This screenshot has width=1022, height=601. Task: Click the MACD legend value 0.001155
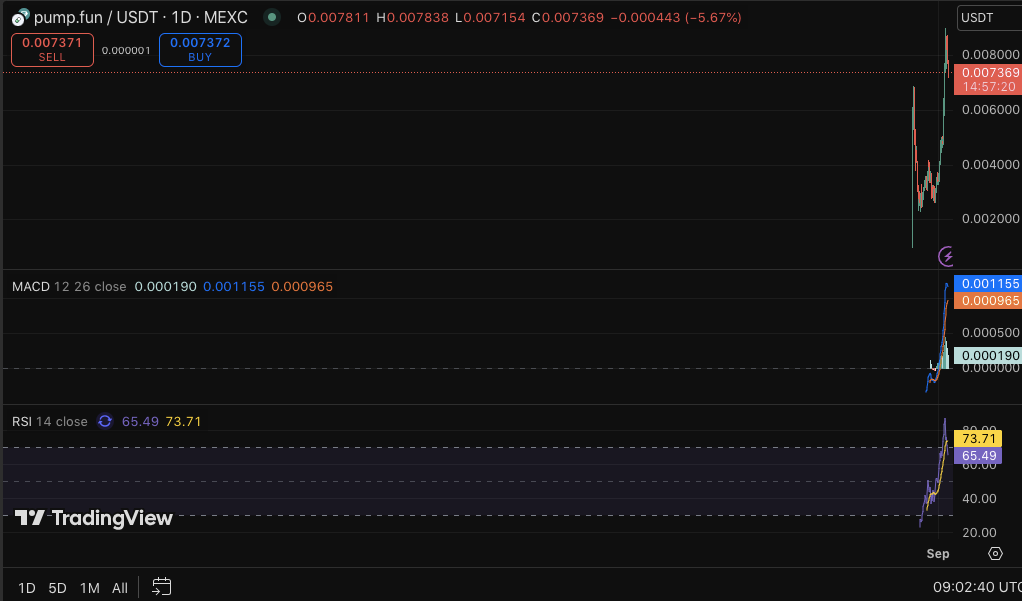tap(234, 286)
